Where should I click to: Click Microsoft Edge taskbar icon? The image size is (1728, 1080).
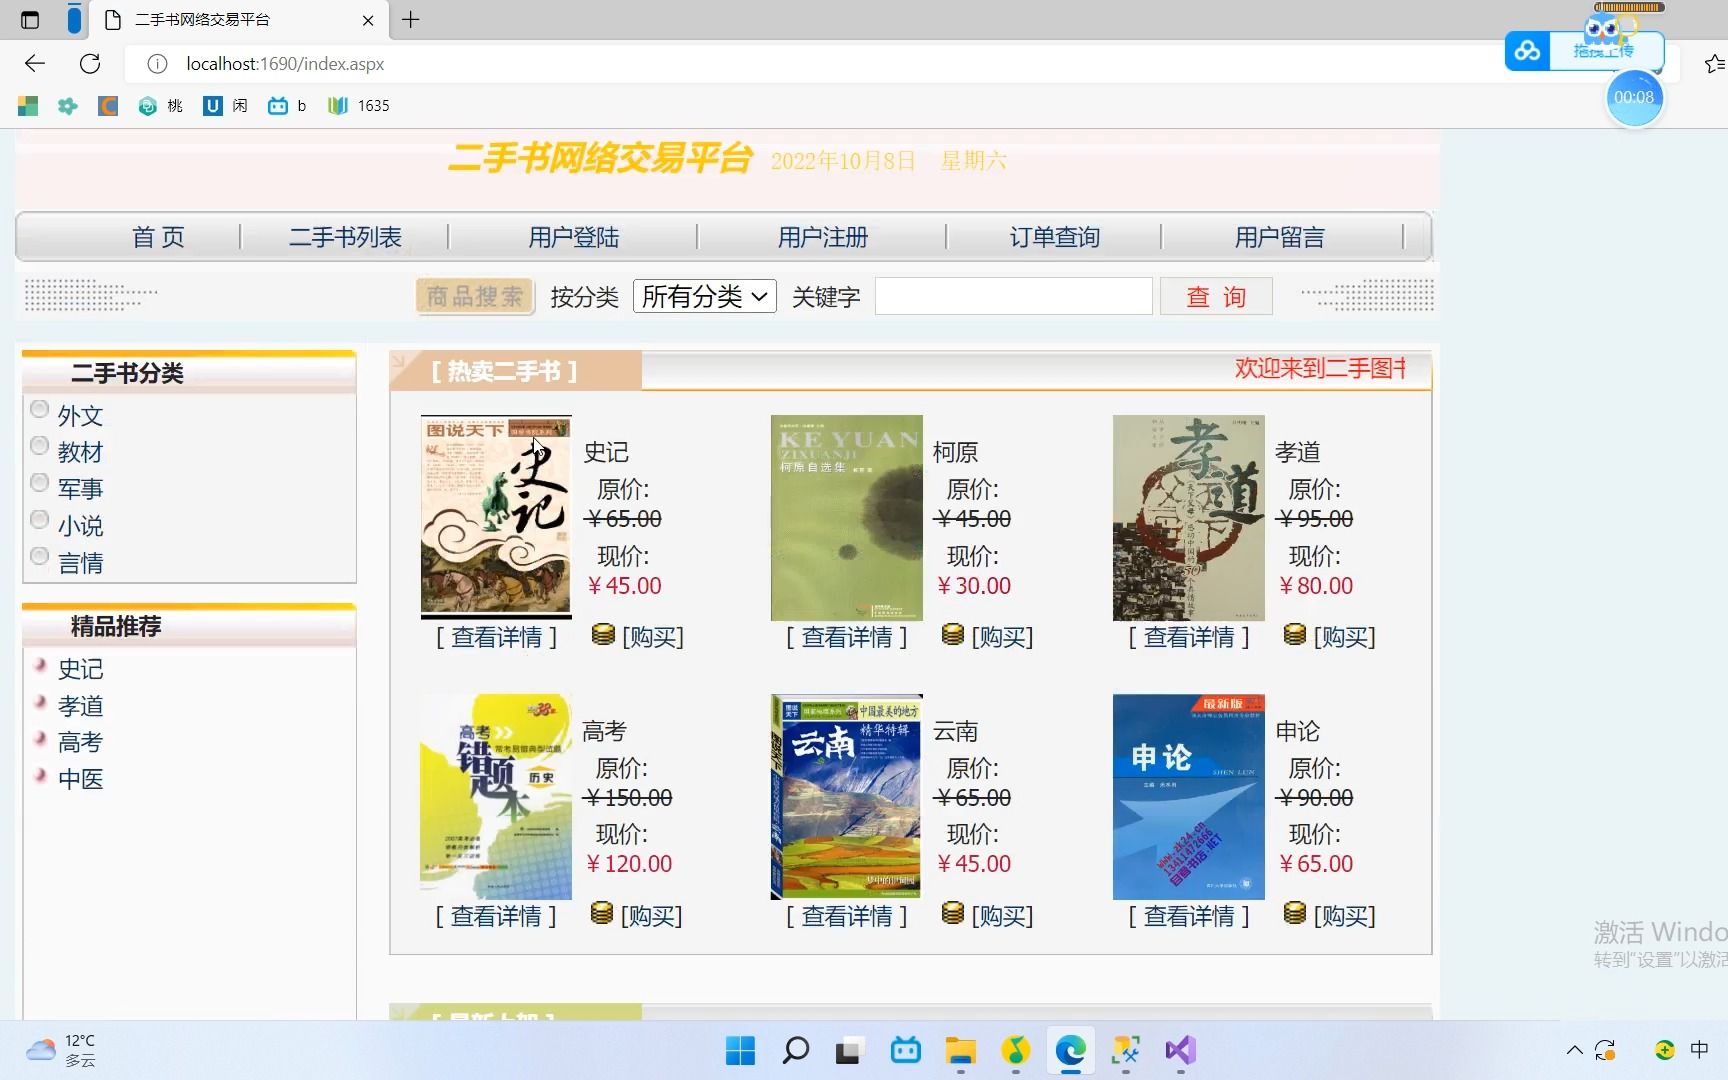[1070, 1050]
